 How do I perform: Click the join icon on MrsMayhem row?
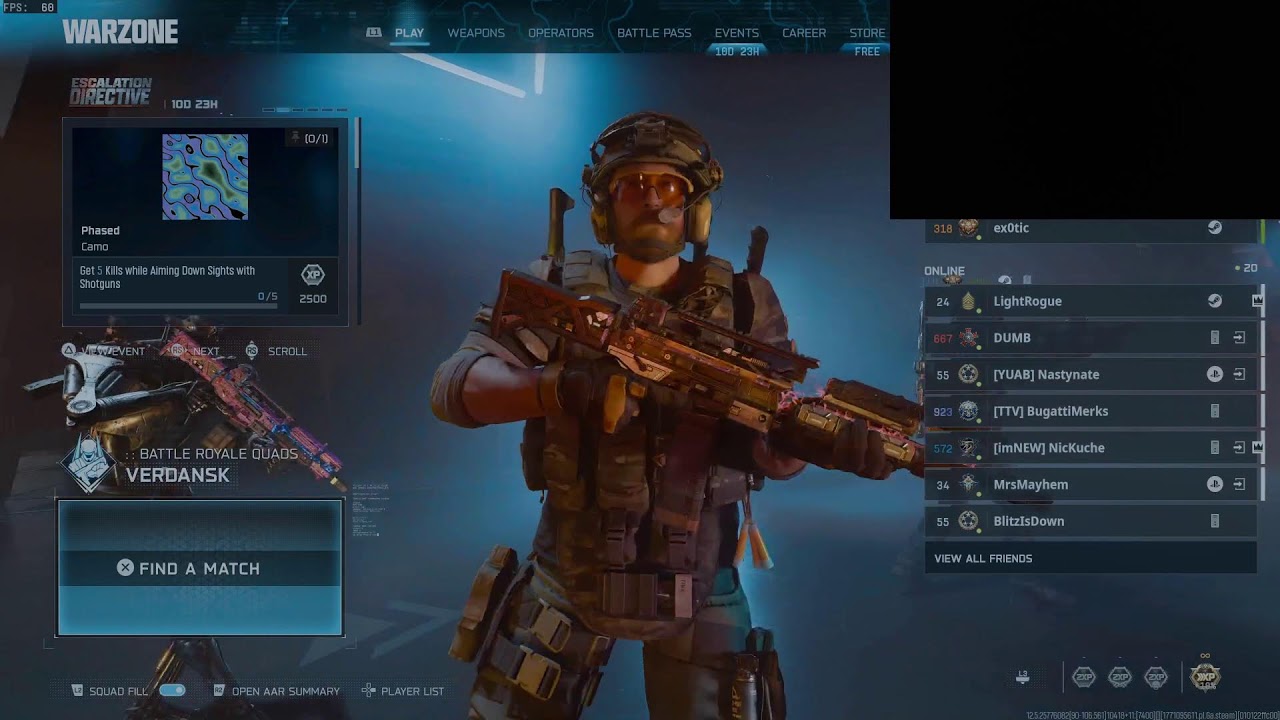tap(1239, 485)
